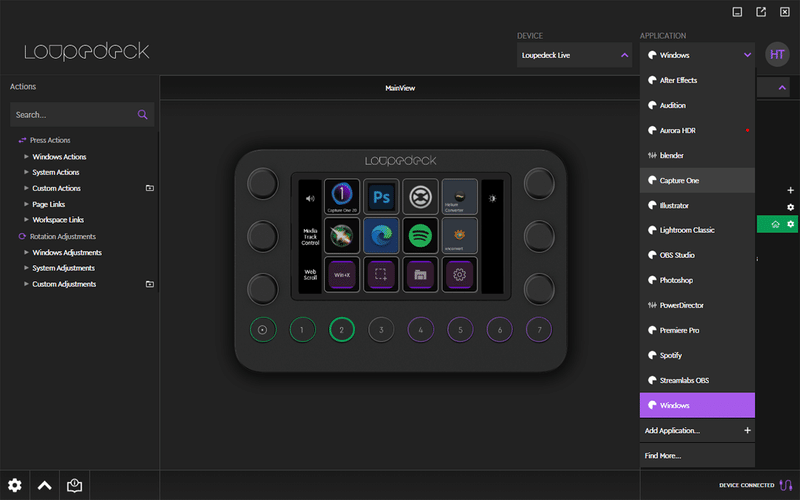The height and width of the screenshot is (500, 800).
Task: Click add folder icon beside Custom Adjustments
Action: (149, 284)
